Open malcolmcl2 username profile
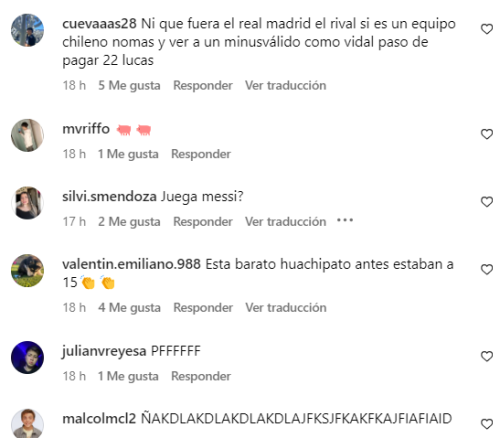The height and width of the screenshot is (438, 500). pos(99,418)
